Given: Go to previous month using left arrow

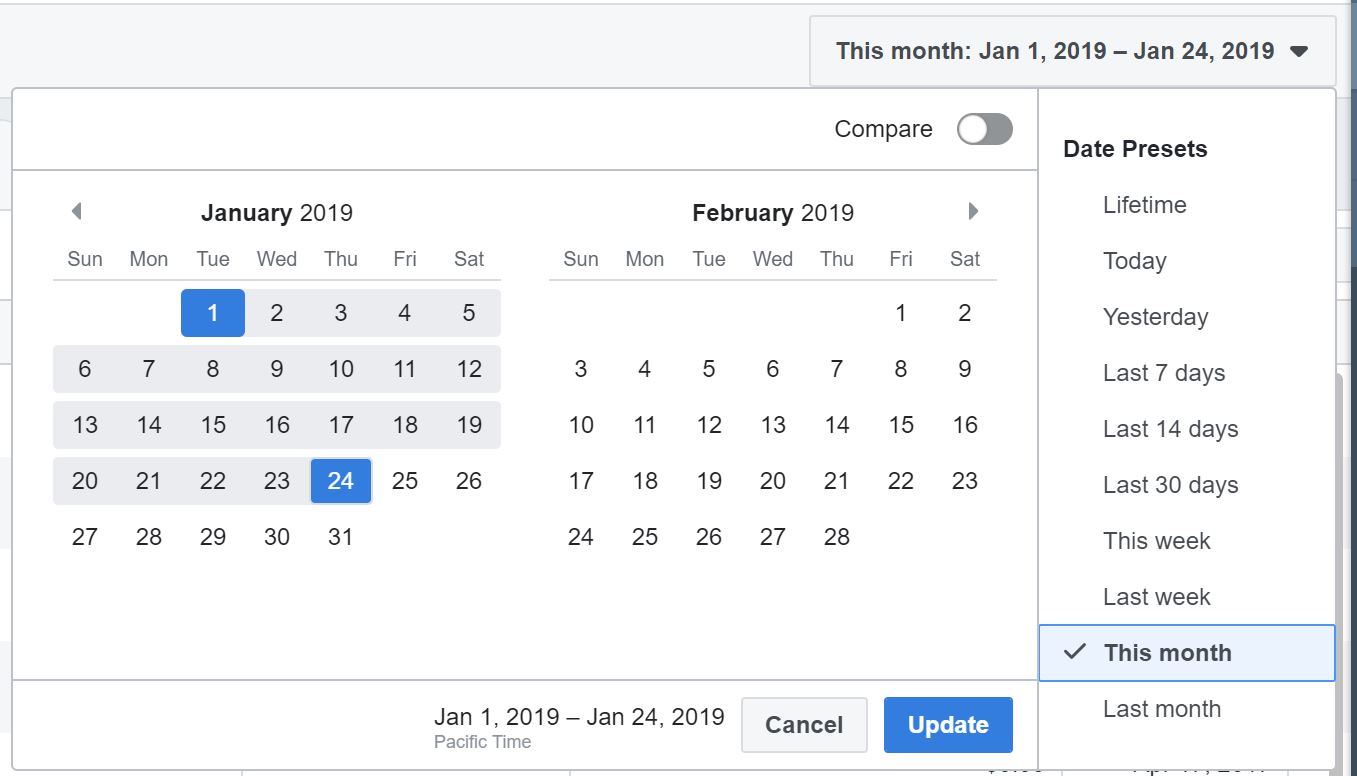Looking at the screenshot, I should pos(76,211).
